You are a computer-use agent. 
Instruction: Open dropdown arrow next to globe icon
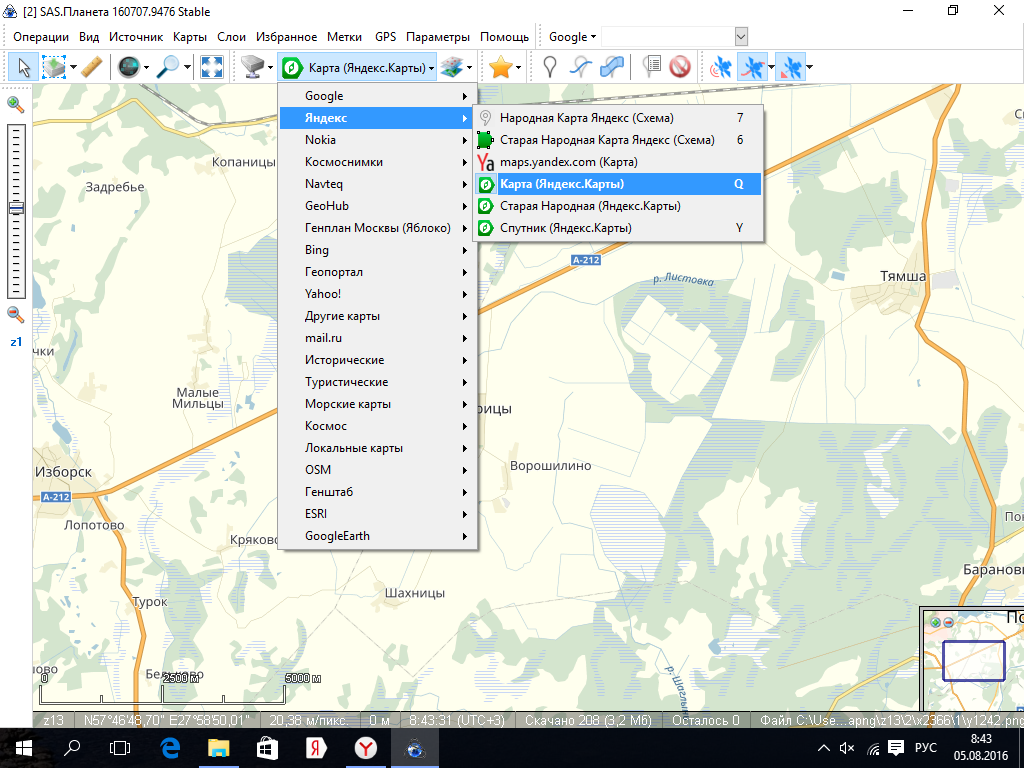tap(146, 67)
